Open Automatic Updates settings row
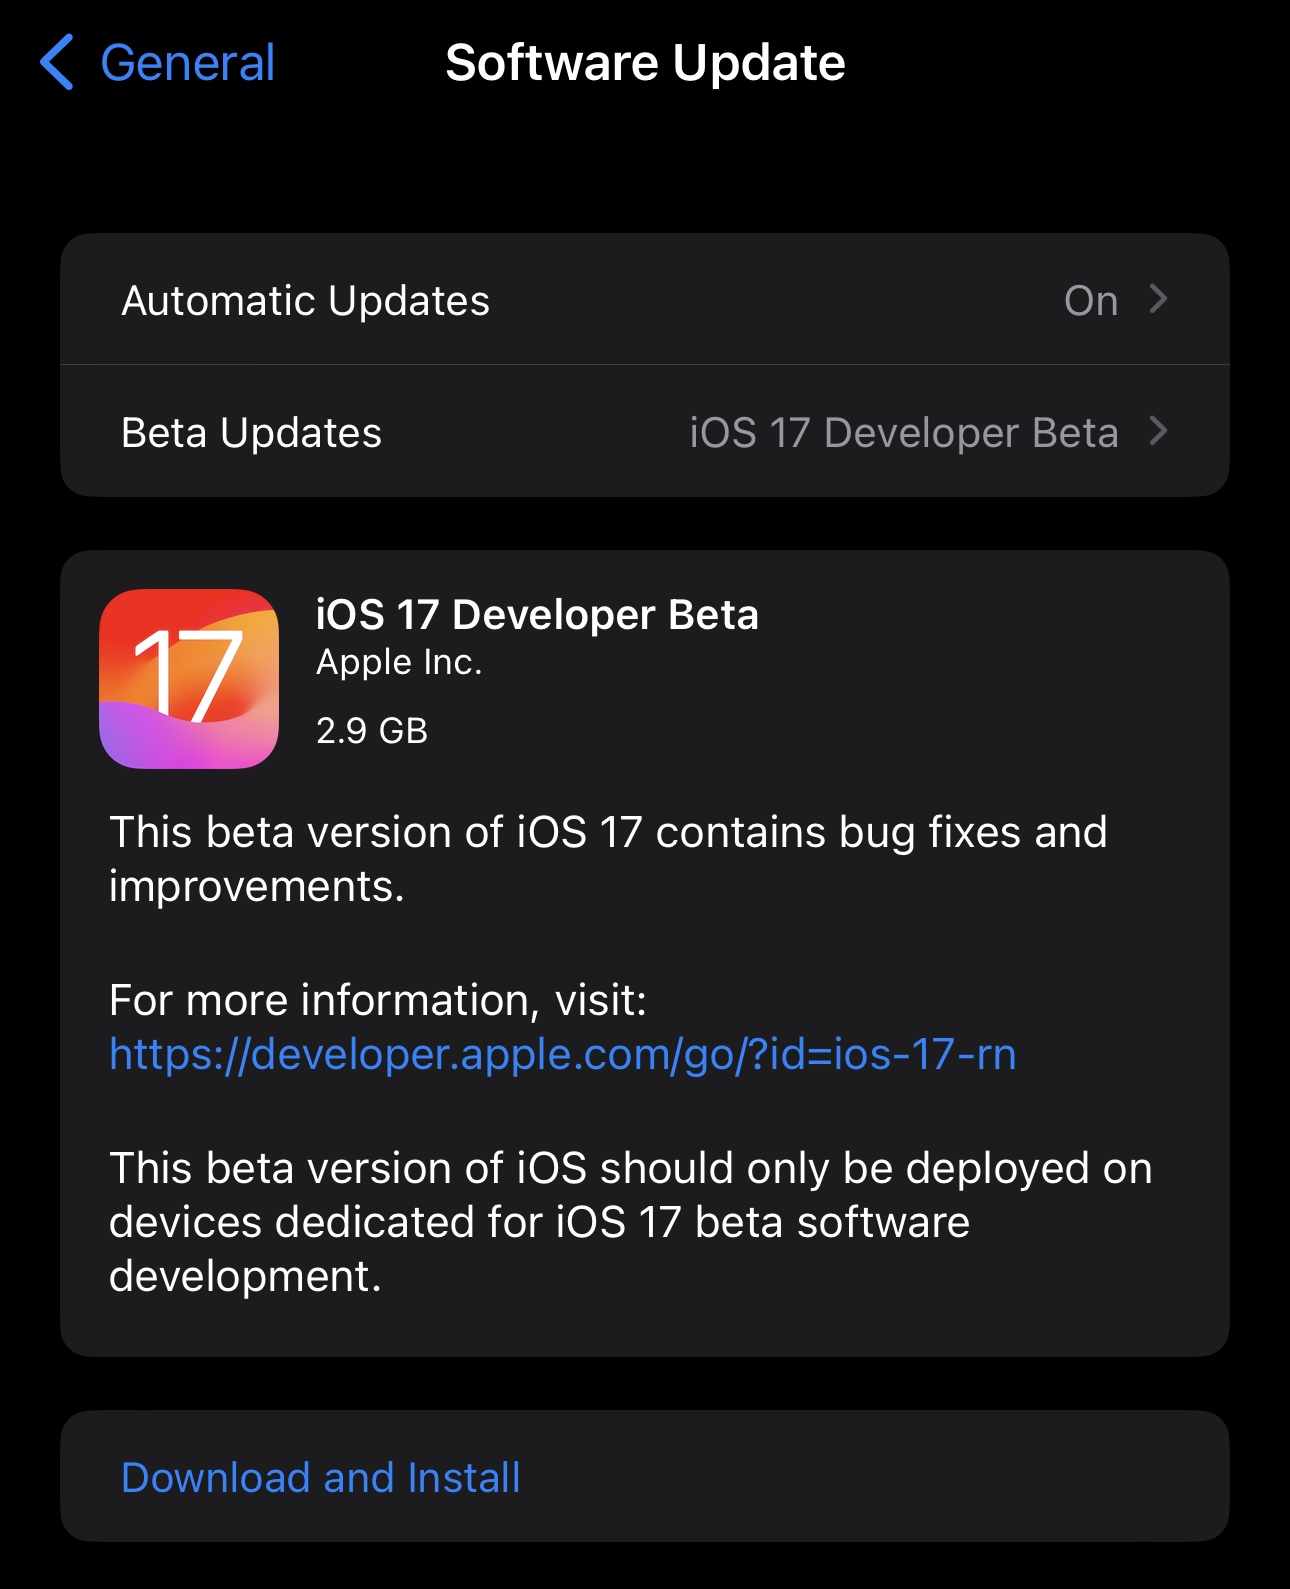The height and width of the screenshot is (1589, 1290). (645, 299)
